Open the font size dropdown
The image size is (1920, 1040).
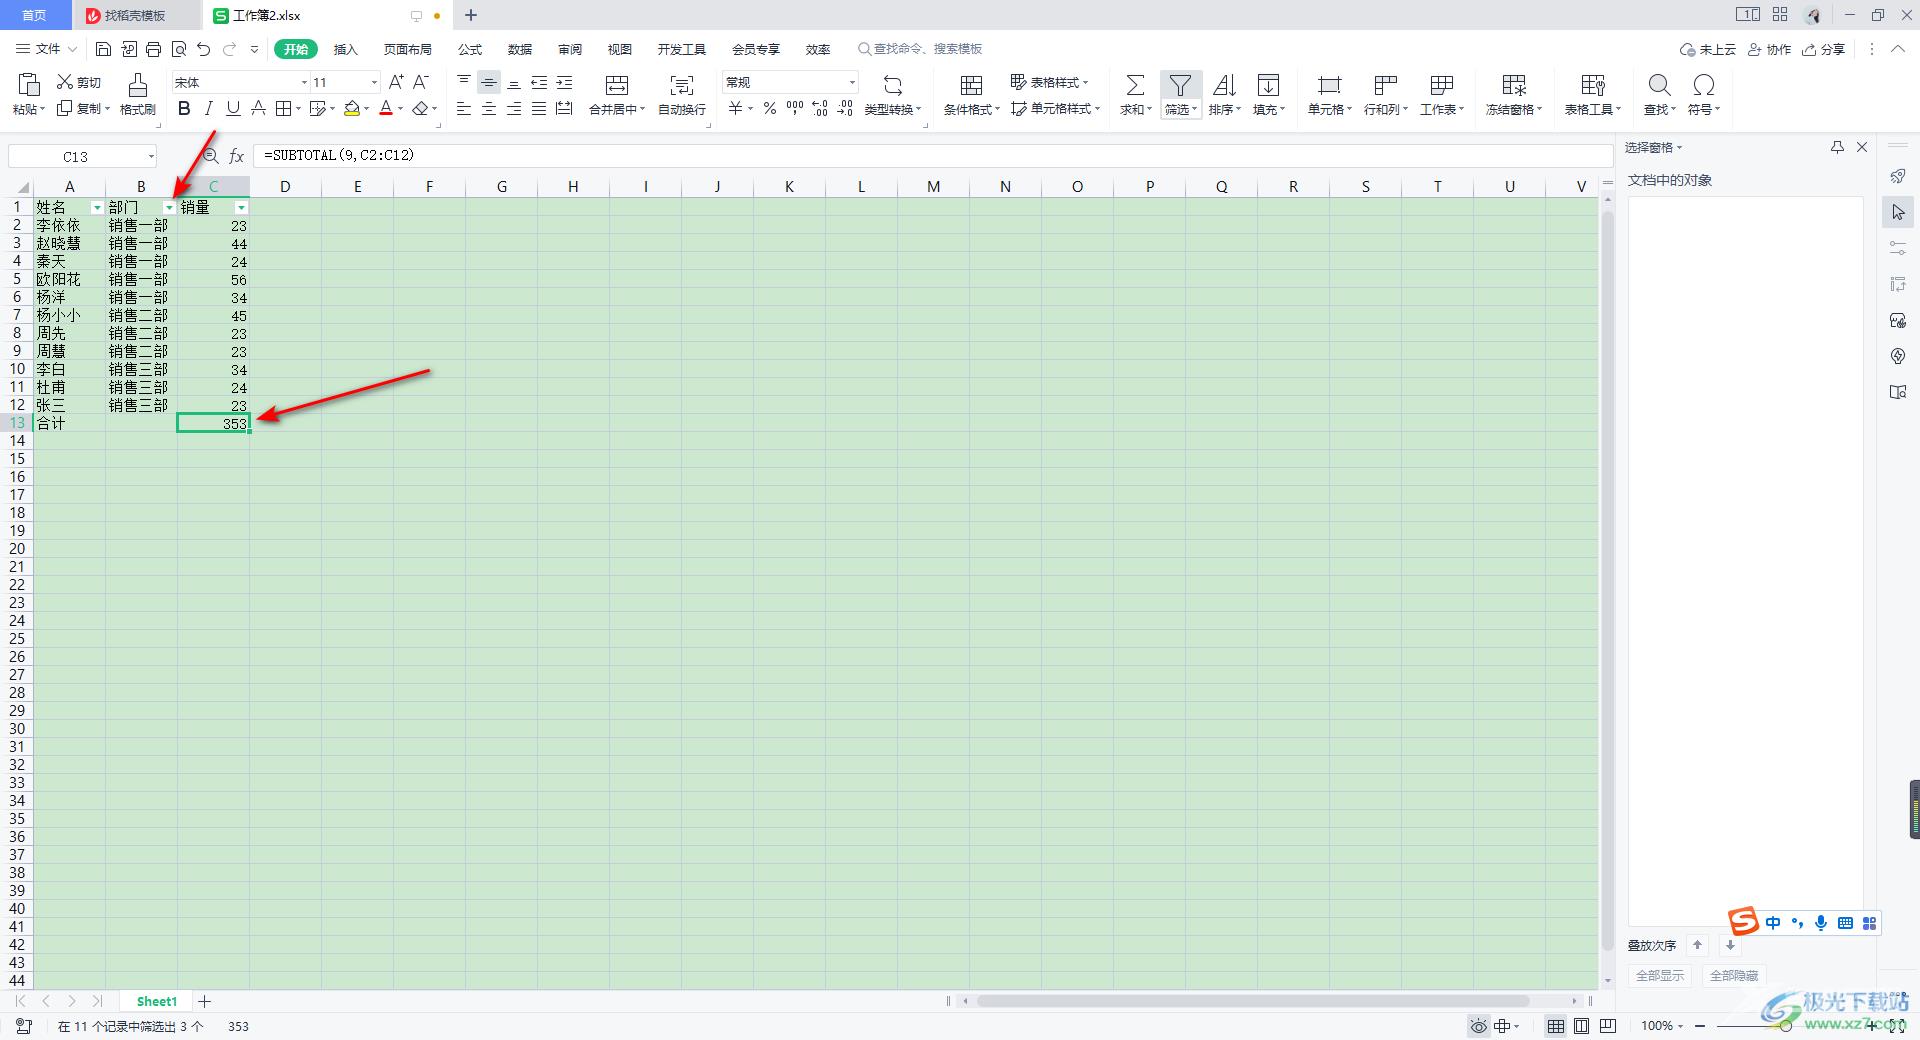(x=374, y=82)
